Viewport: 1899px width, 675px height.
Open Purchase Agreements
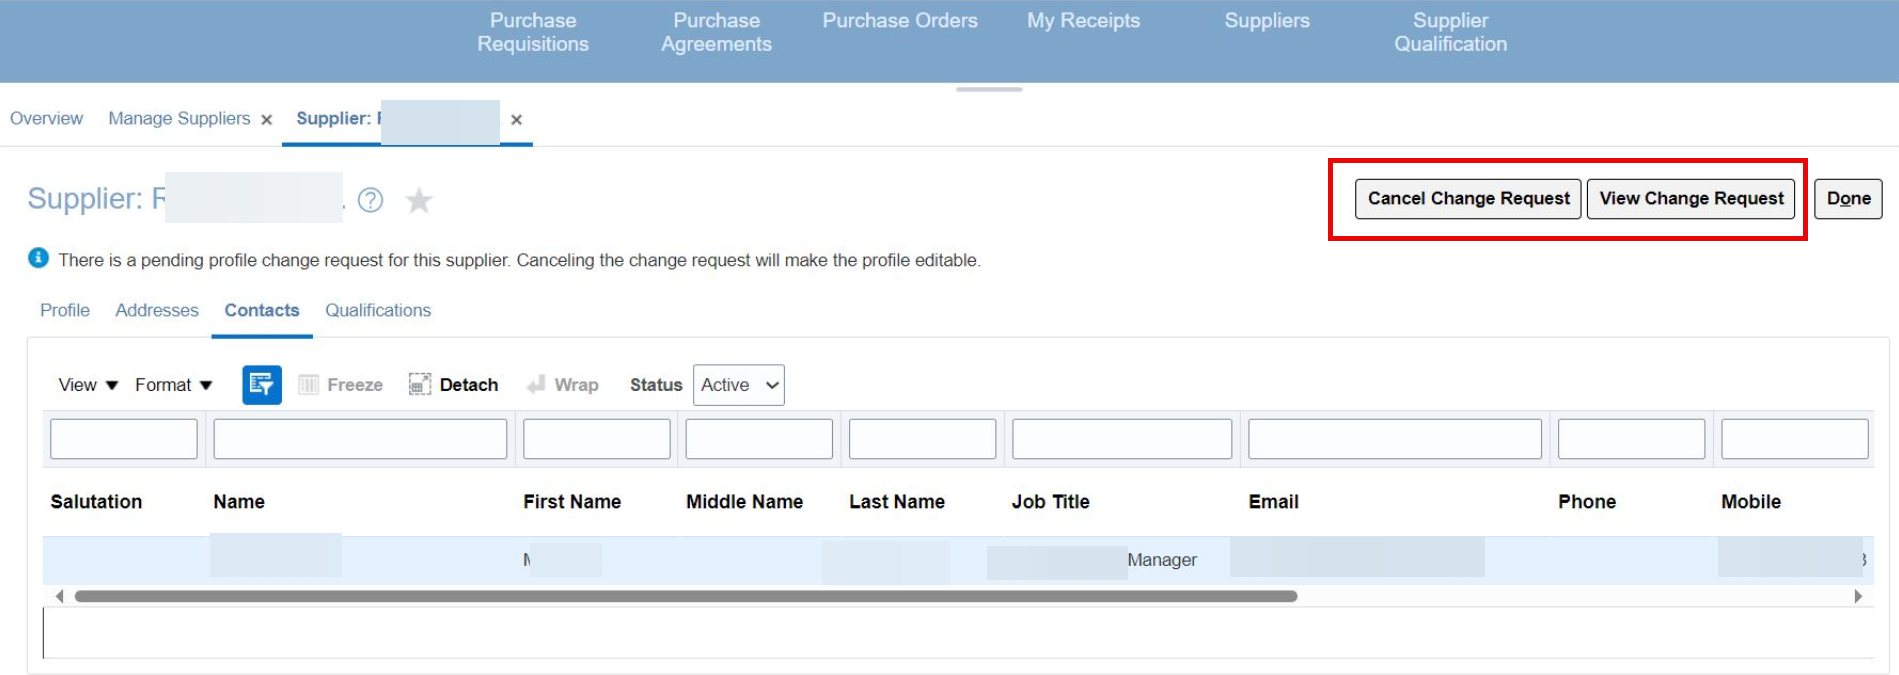tap(716, 32)
